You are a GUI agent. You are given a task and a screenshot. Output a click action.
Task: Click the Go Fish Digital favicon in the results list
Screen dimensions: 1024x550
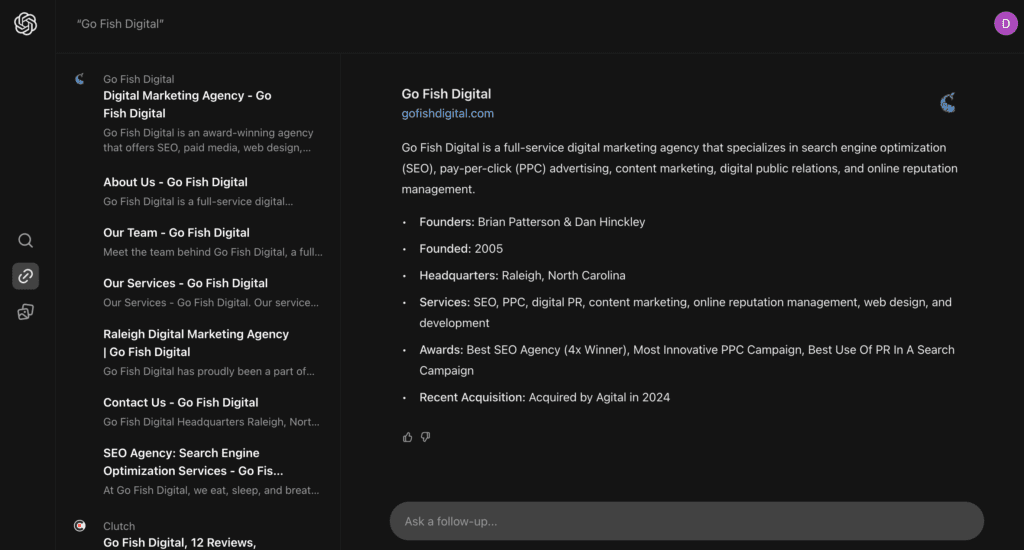pos(80,79)
